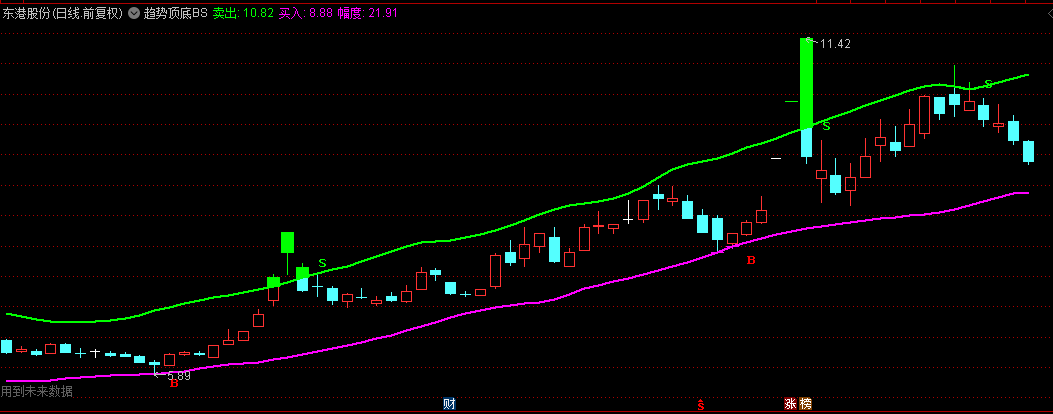Click the 11.42 high price label

[835, 44]
